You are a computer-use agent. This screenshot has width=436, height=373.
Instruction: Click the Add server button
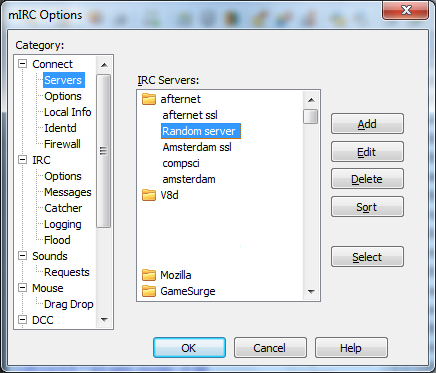[x=367, y=124]
